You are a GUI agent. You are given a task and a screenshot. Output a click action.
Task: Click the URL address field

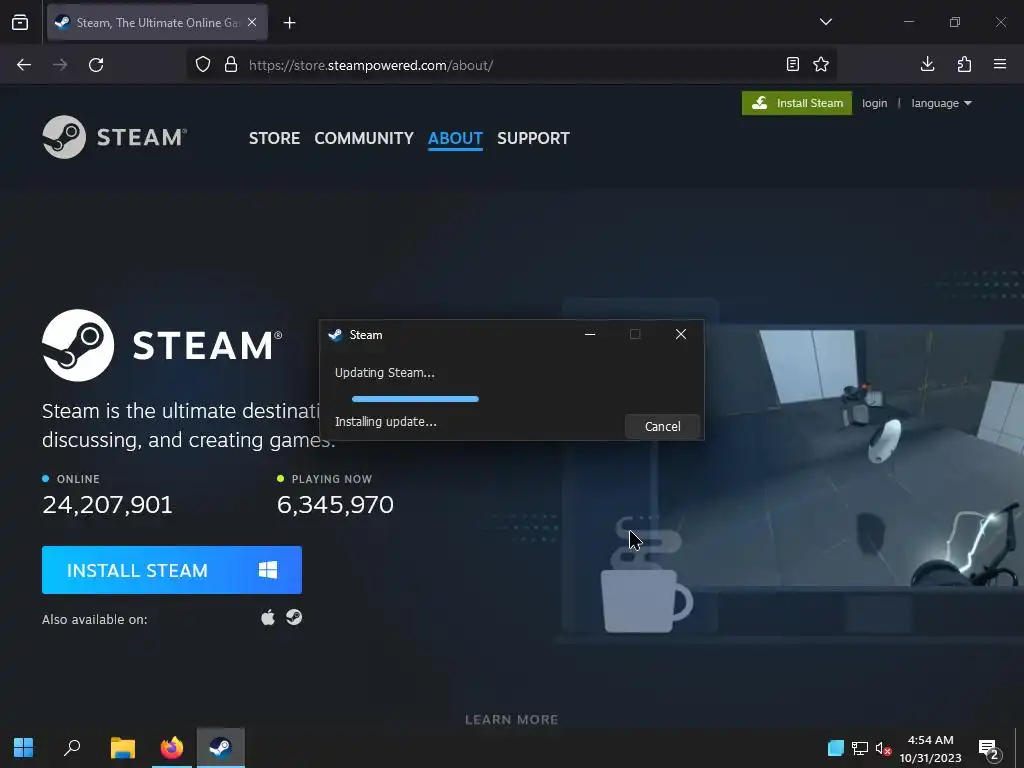click(509, 65)
